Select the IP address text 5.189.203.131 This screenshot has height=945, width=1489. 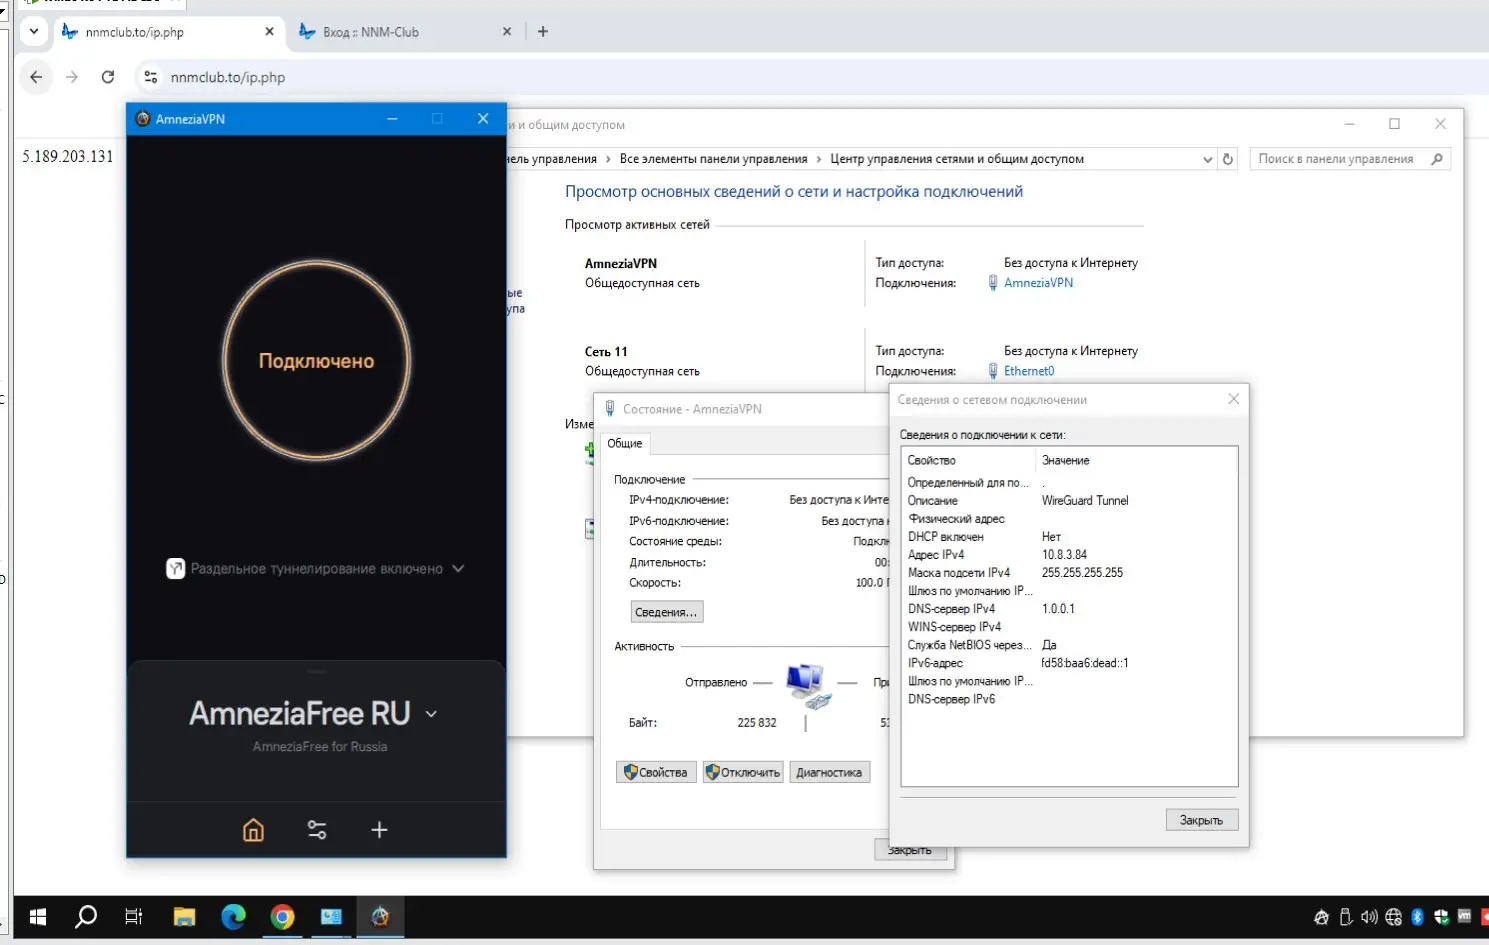point(68,156)
